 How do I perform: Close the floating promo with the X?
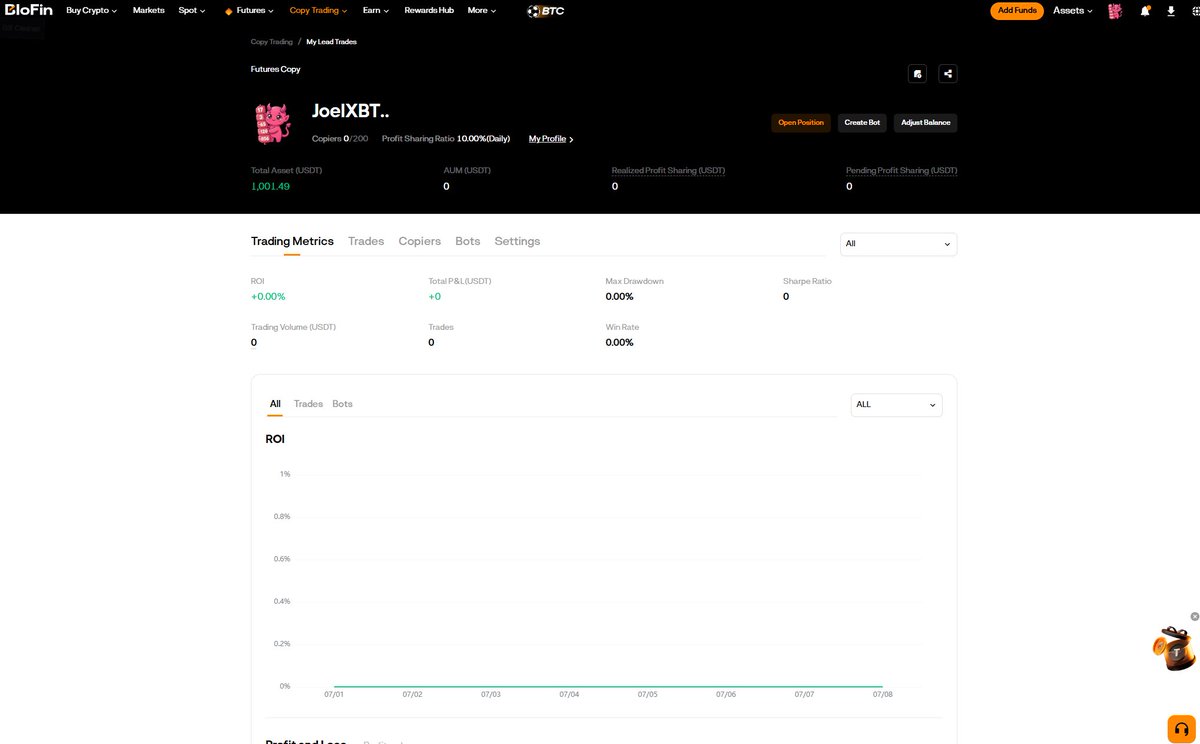click(1194, 616)
